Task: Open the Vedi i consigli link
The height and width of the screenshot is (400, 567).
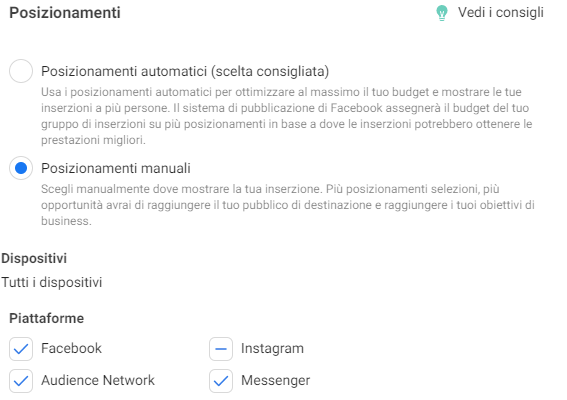Action: tap(500, 12)
